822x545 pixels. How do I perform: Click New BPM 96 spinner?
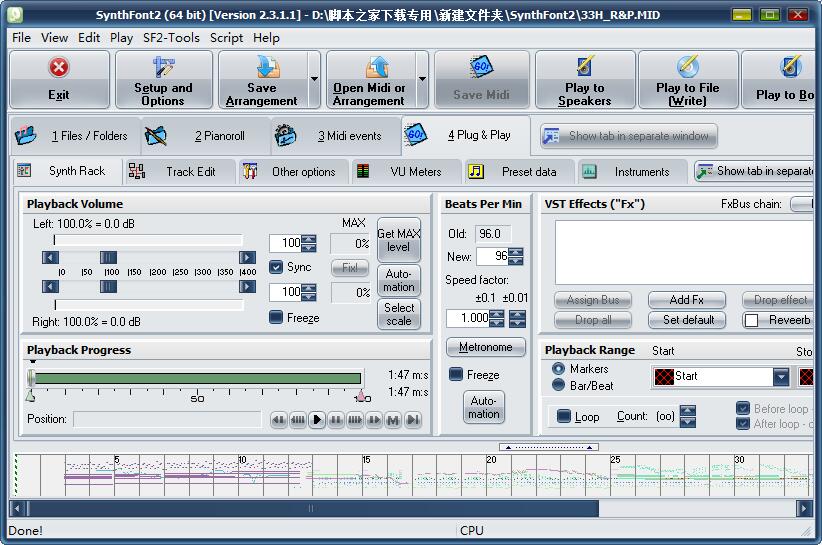[x=516, y=256]
